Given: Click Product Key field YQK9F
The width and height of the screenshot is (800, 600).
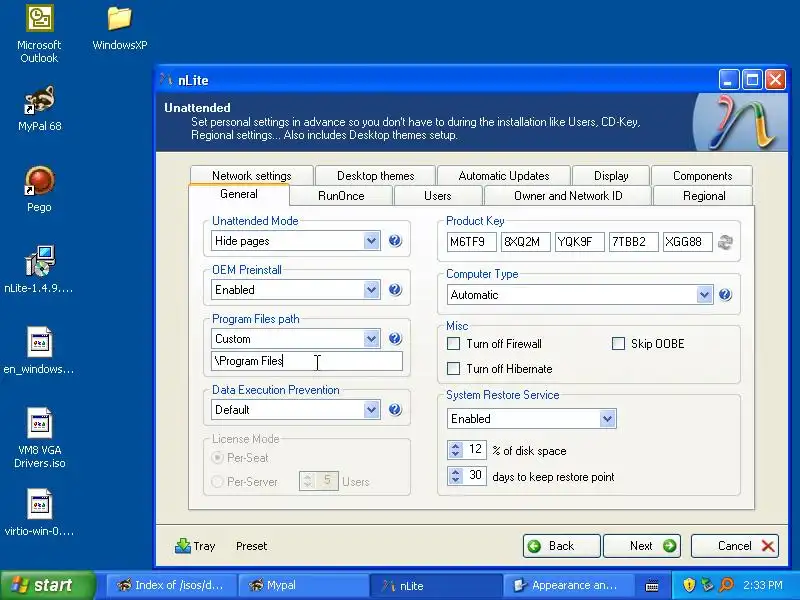Looking at the screenshot, I should tap(580, 241).
